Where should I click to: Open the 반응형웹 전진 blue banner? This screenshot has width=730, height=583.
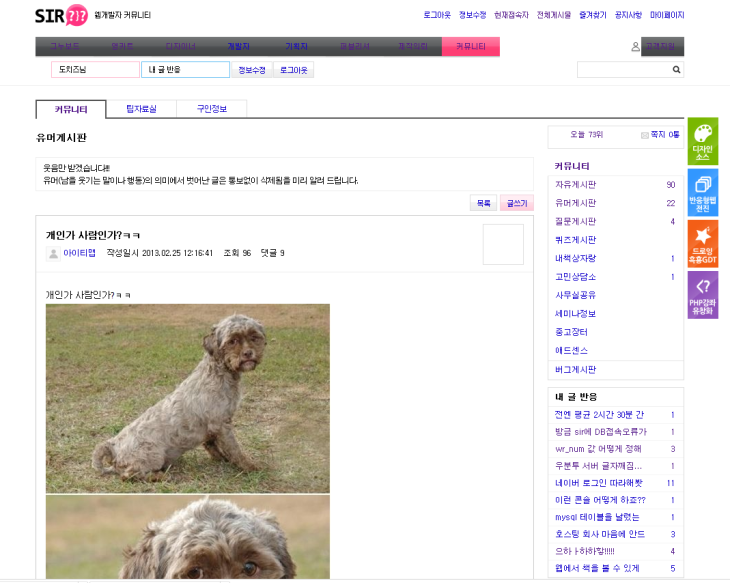[703, 193]
